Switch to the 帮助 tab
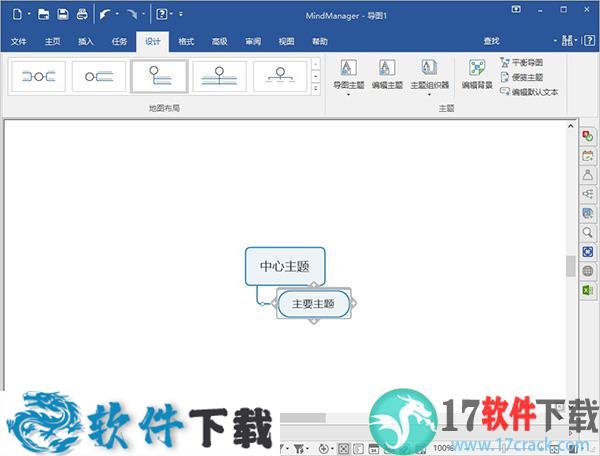The height and width of the screenshot is (456, 600). [320, 41]
